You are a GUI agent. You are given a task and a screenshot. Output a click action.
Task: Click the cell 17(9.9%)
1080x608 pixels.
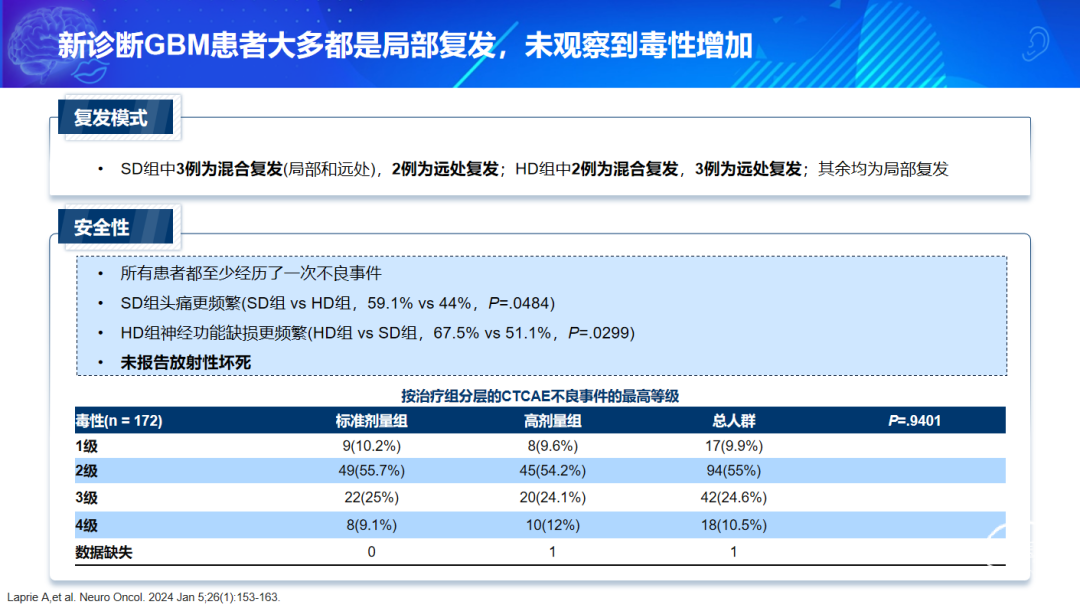pos(734,446)
